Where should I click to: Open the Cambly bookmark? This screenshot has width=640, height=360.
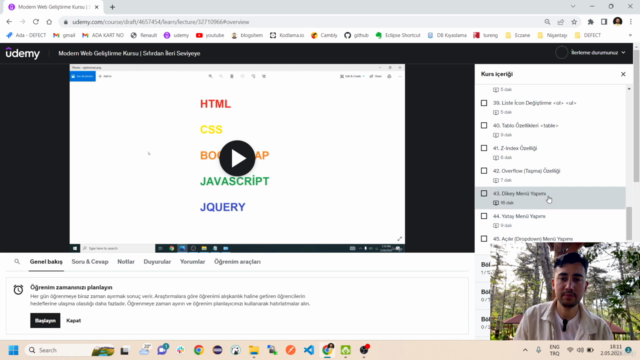tap(324, 35)
